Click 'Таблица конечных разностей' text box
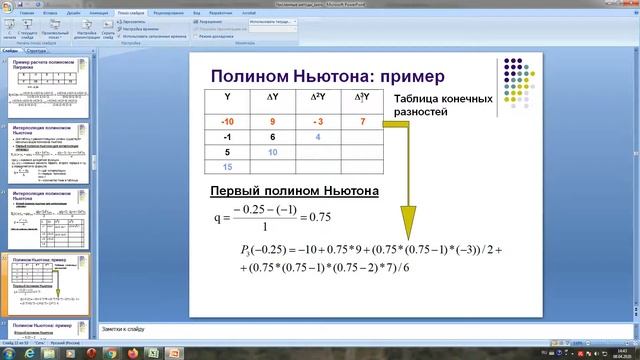 pos(443,105)
